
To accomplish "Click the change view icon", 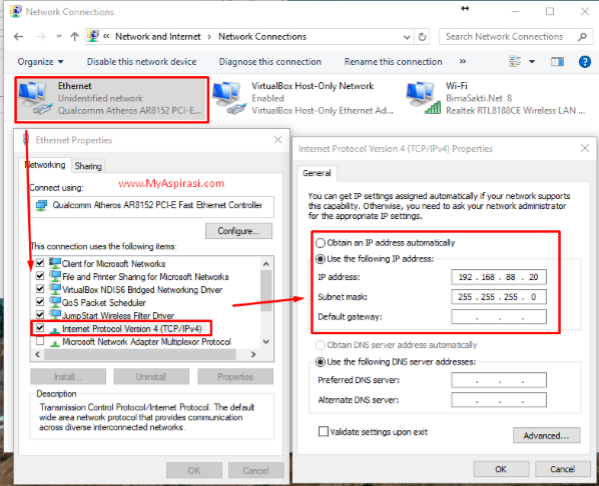I will point(515,61).
